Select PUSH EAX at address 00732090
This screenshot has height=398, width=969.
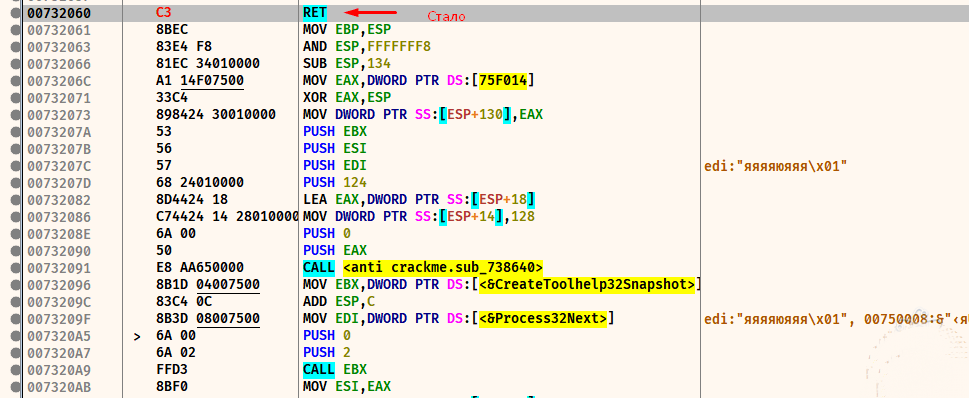(335, 250)
